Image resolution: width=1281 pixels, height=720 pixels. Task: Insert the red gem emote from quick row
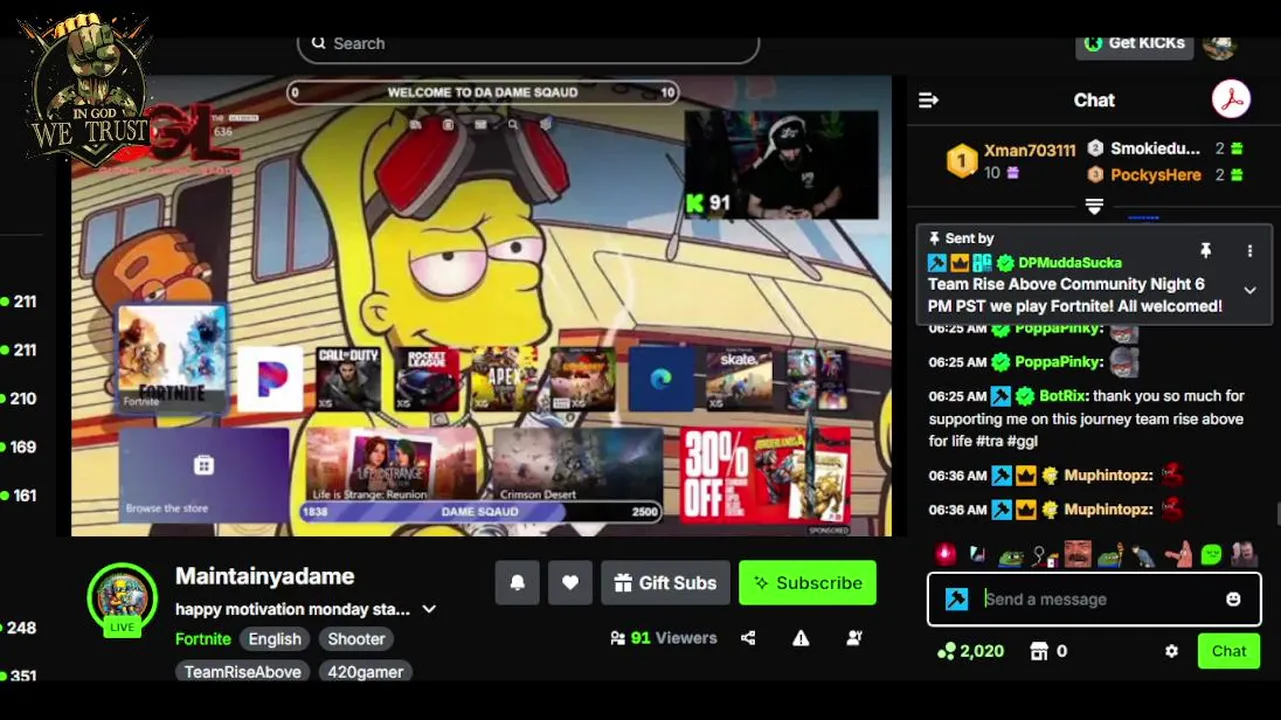pos(946,554)
